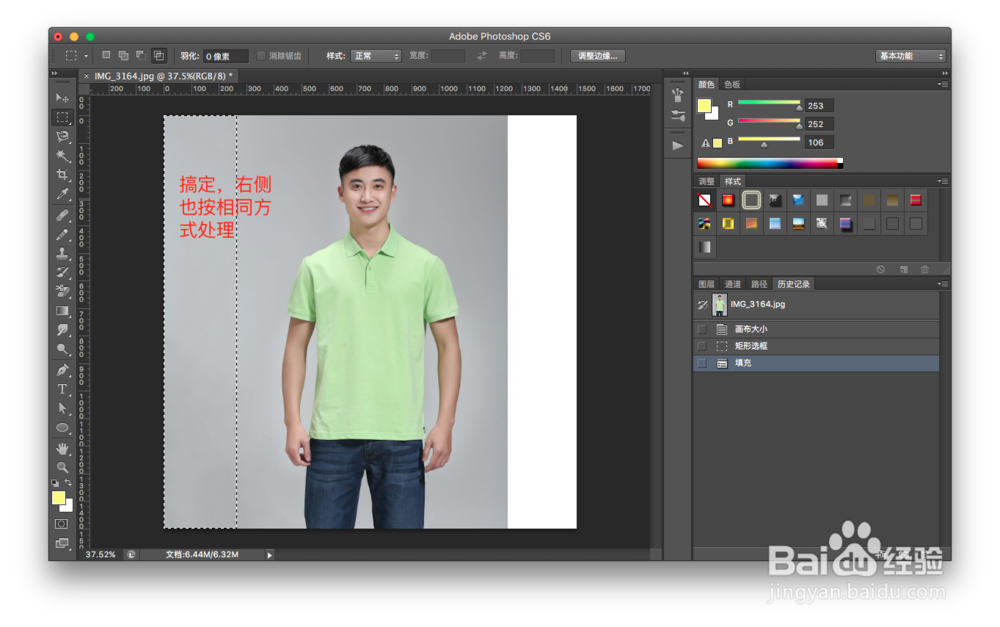Open the 基本功能 workspace dropdown
The width and height of the screenshot is (1000, 627).
click(x=910, y=55)
